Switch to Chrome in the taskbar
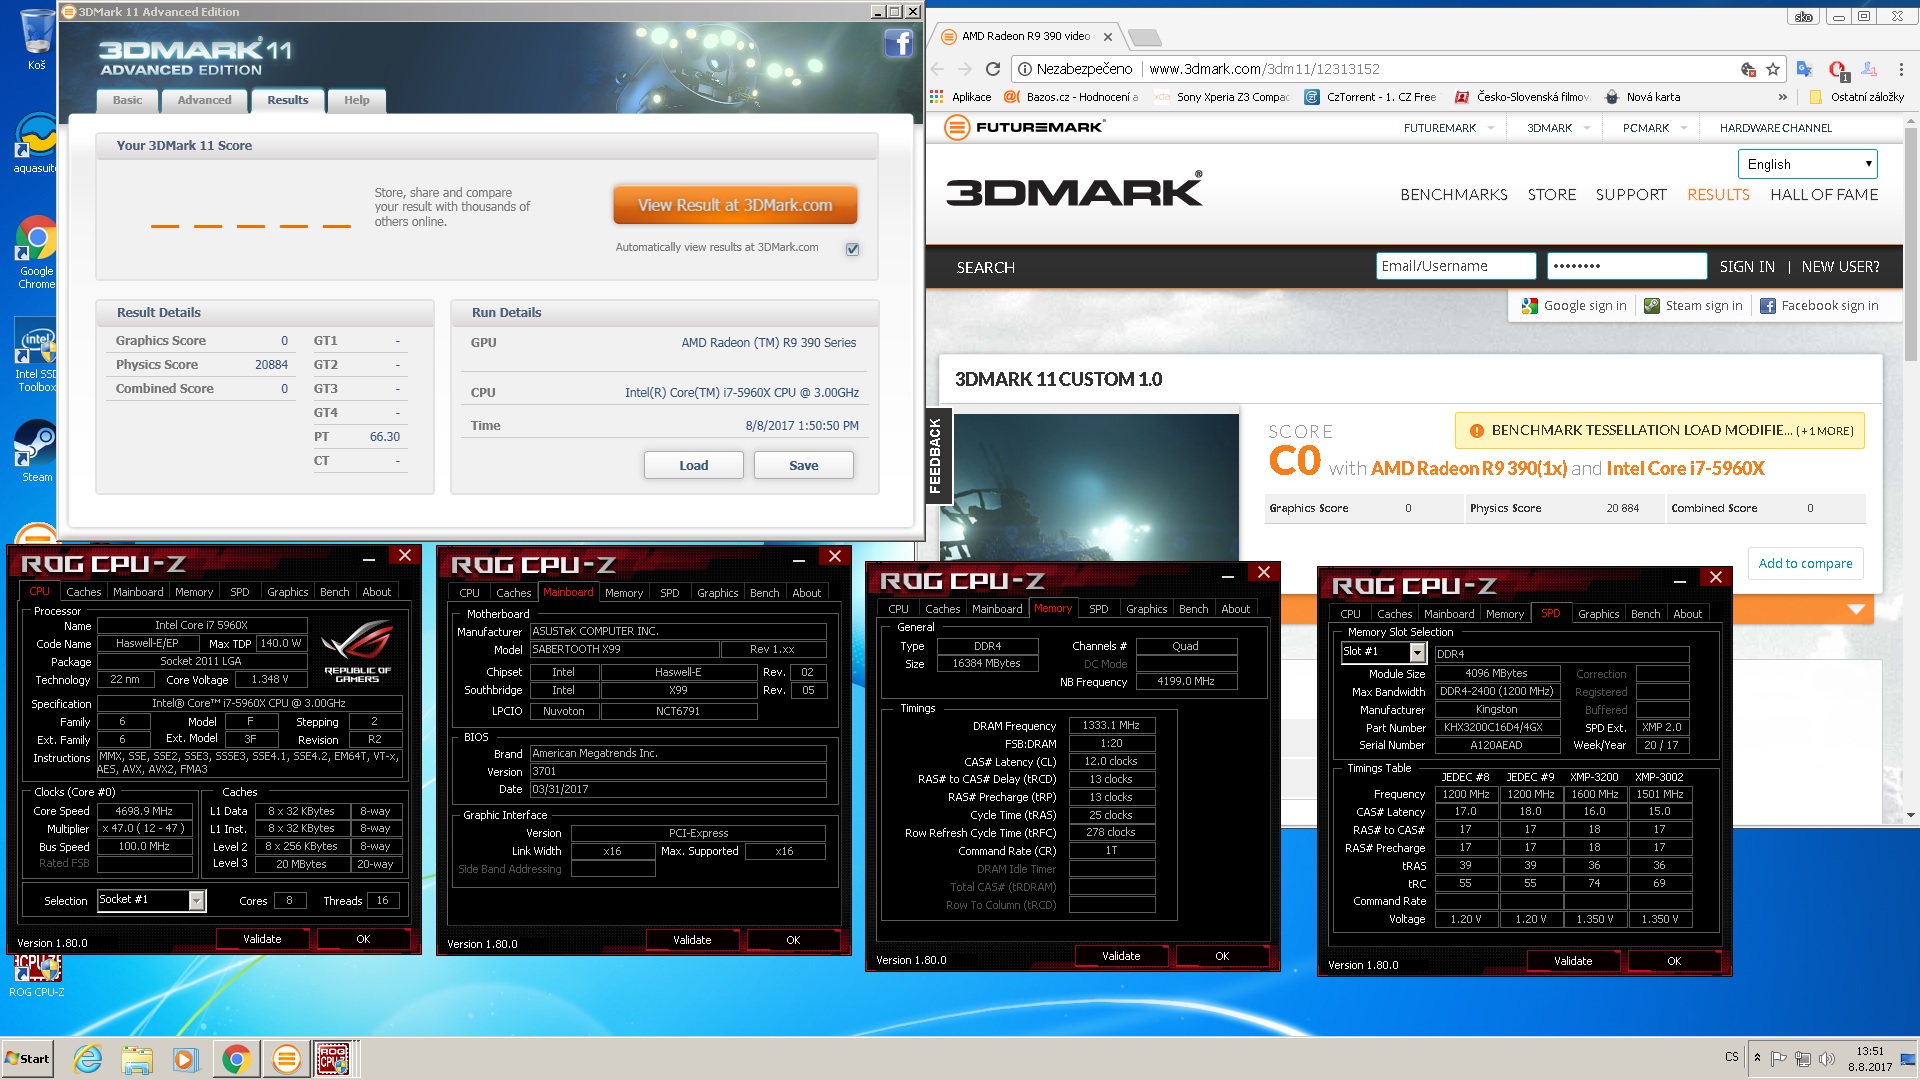 [x=236, y=1059]
